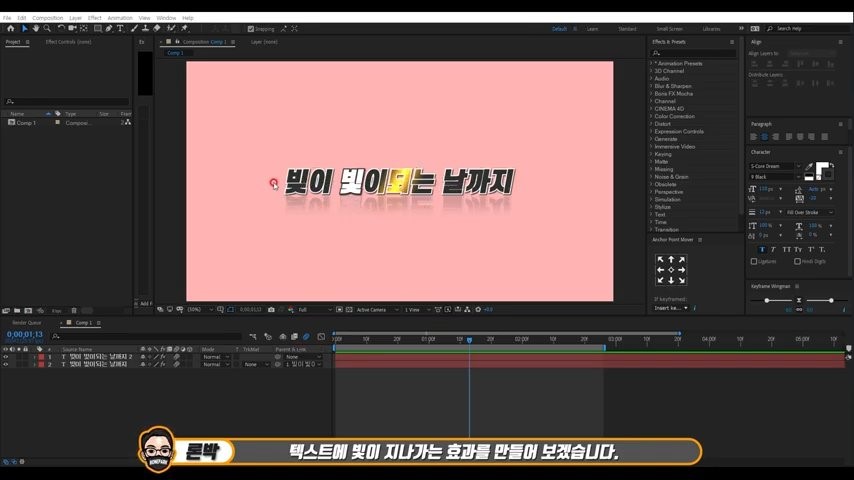The height and width of the screenshot is (480, 854).
Task: Select the Rectangle shape tool
Action: 97,28
